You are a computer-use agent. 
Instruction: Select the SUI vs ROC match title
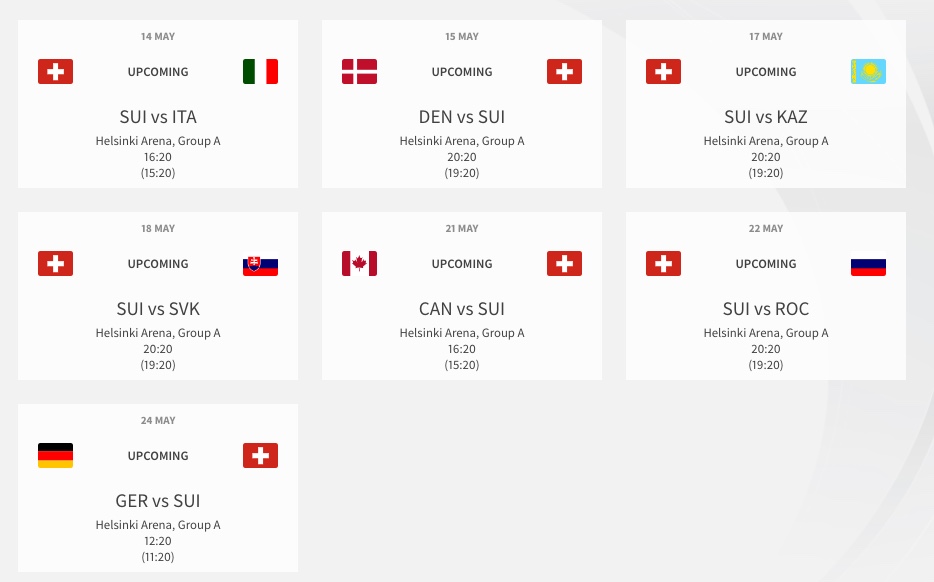[766, 309]
